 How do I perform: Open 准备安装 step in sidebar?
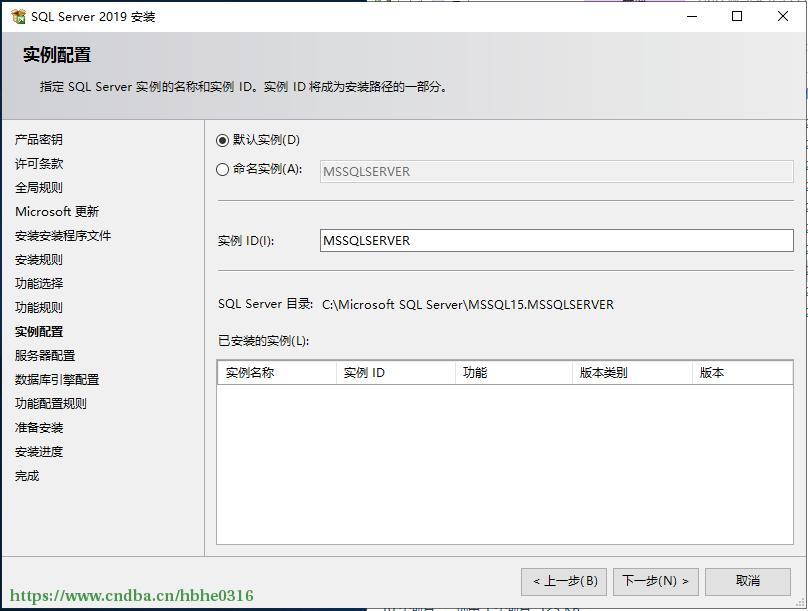pos(39,428)
